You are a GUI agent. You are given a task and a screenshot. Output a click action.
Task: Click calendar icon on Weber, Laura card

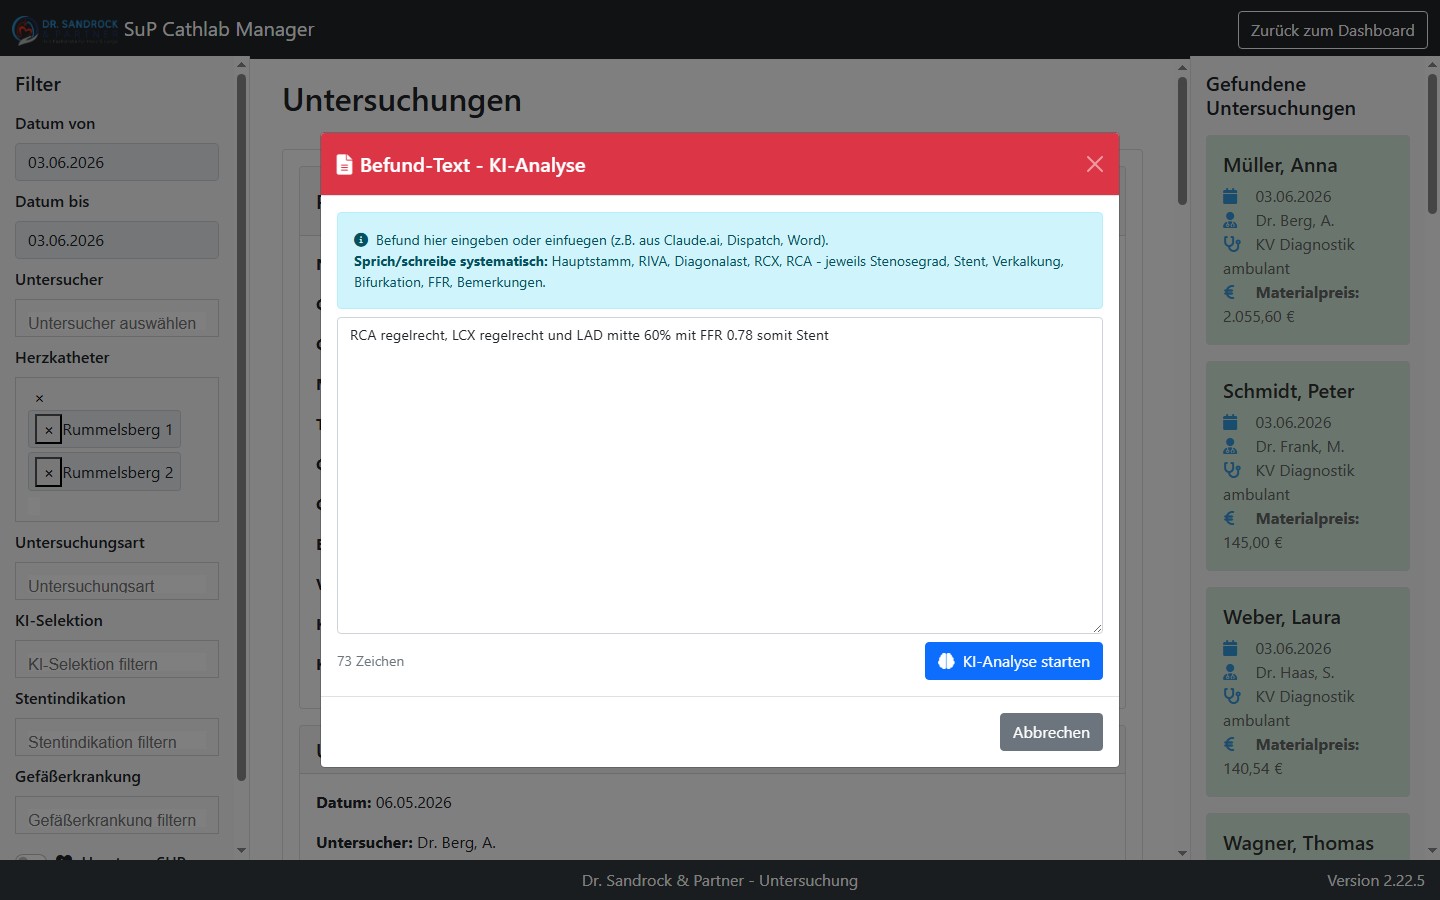pos(1230,648)
